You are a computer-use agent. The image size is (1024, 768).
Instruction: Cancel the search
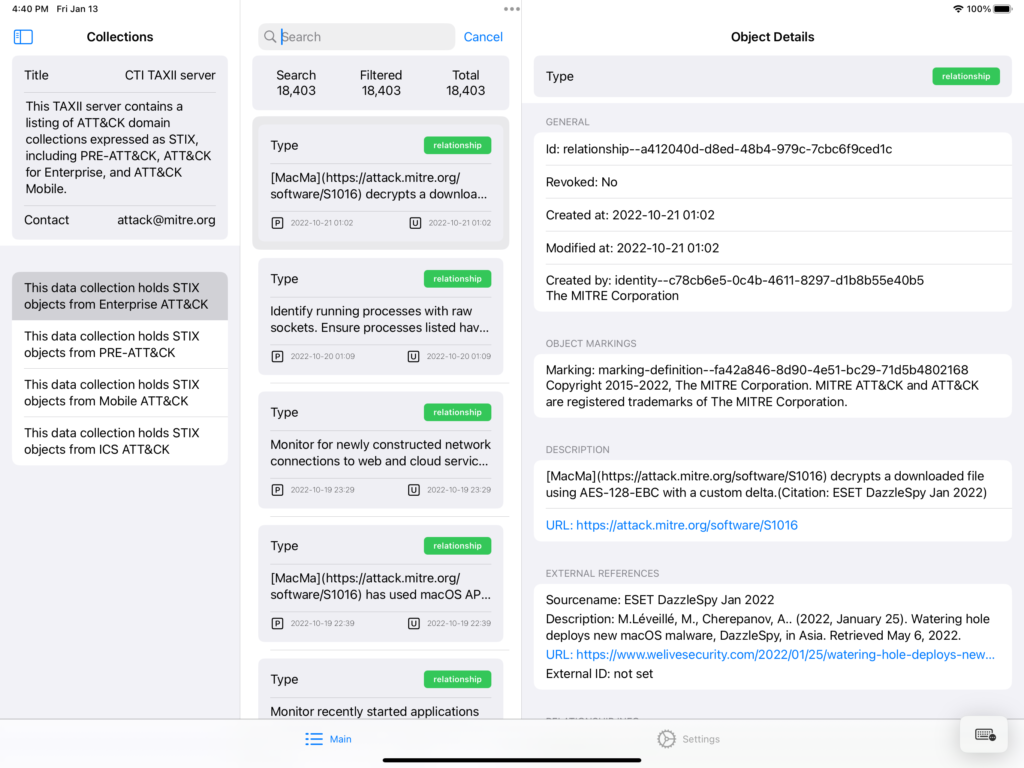tap(483, 37)
